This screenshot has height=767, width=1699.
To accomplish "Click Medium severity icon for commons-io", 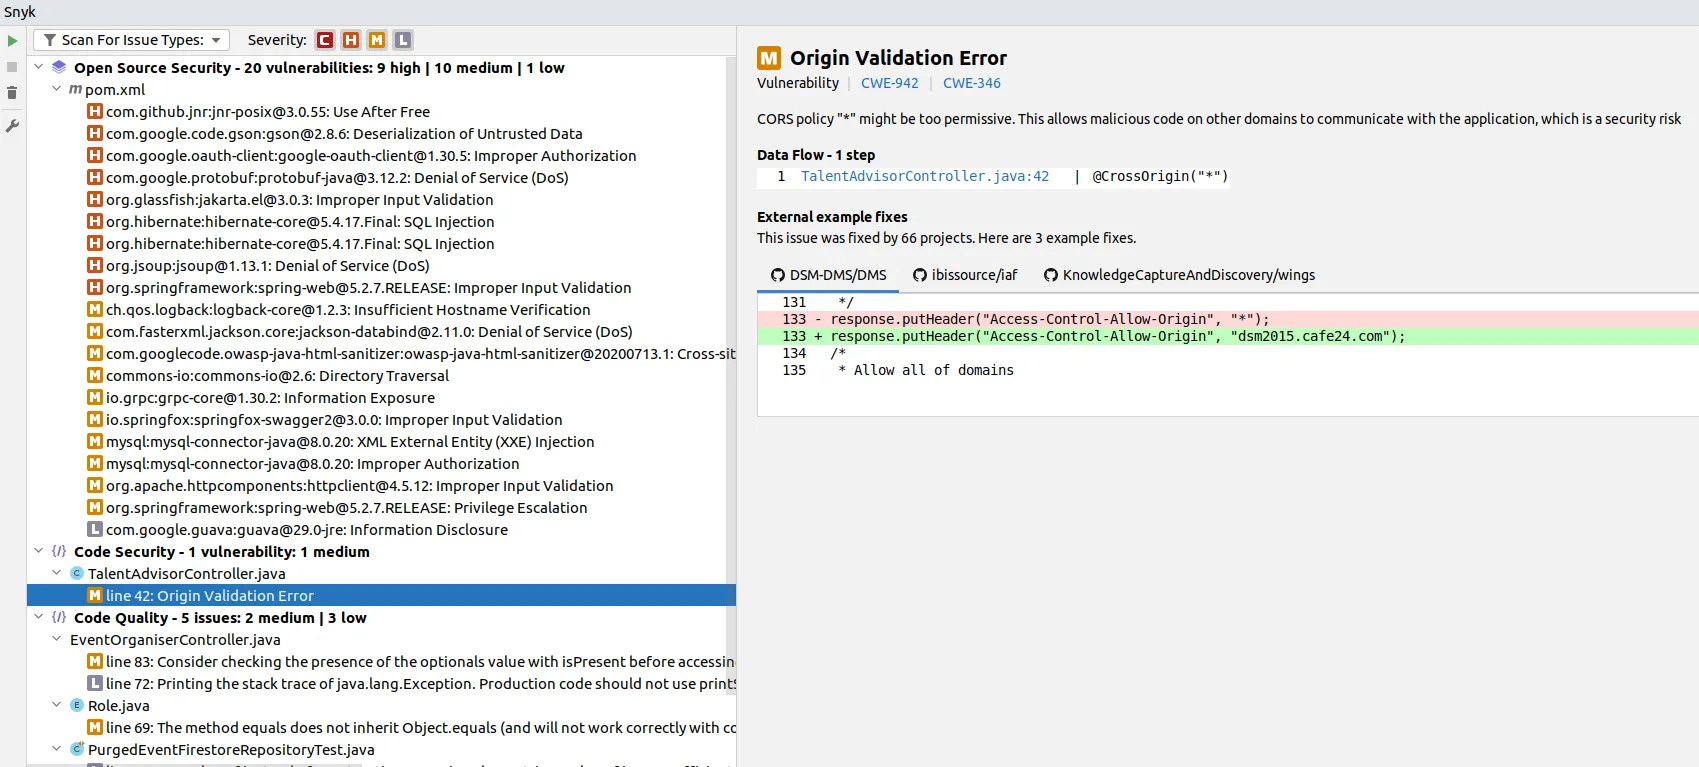I will (x=95, y=375).
